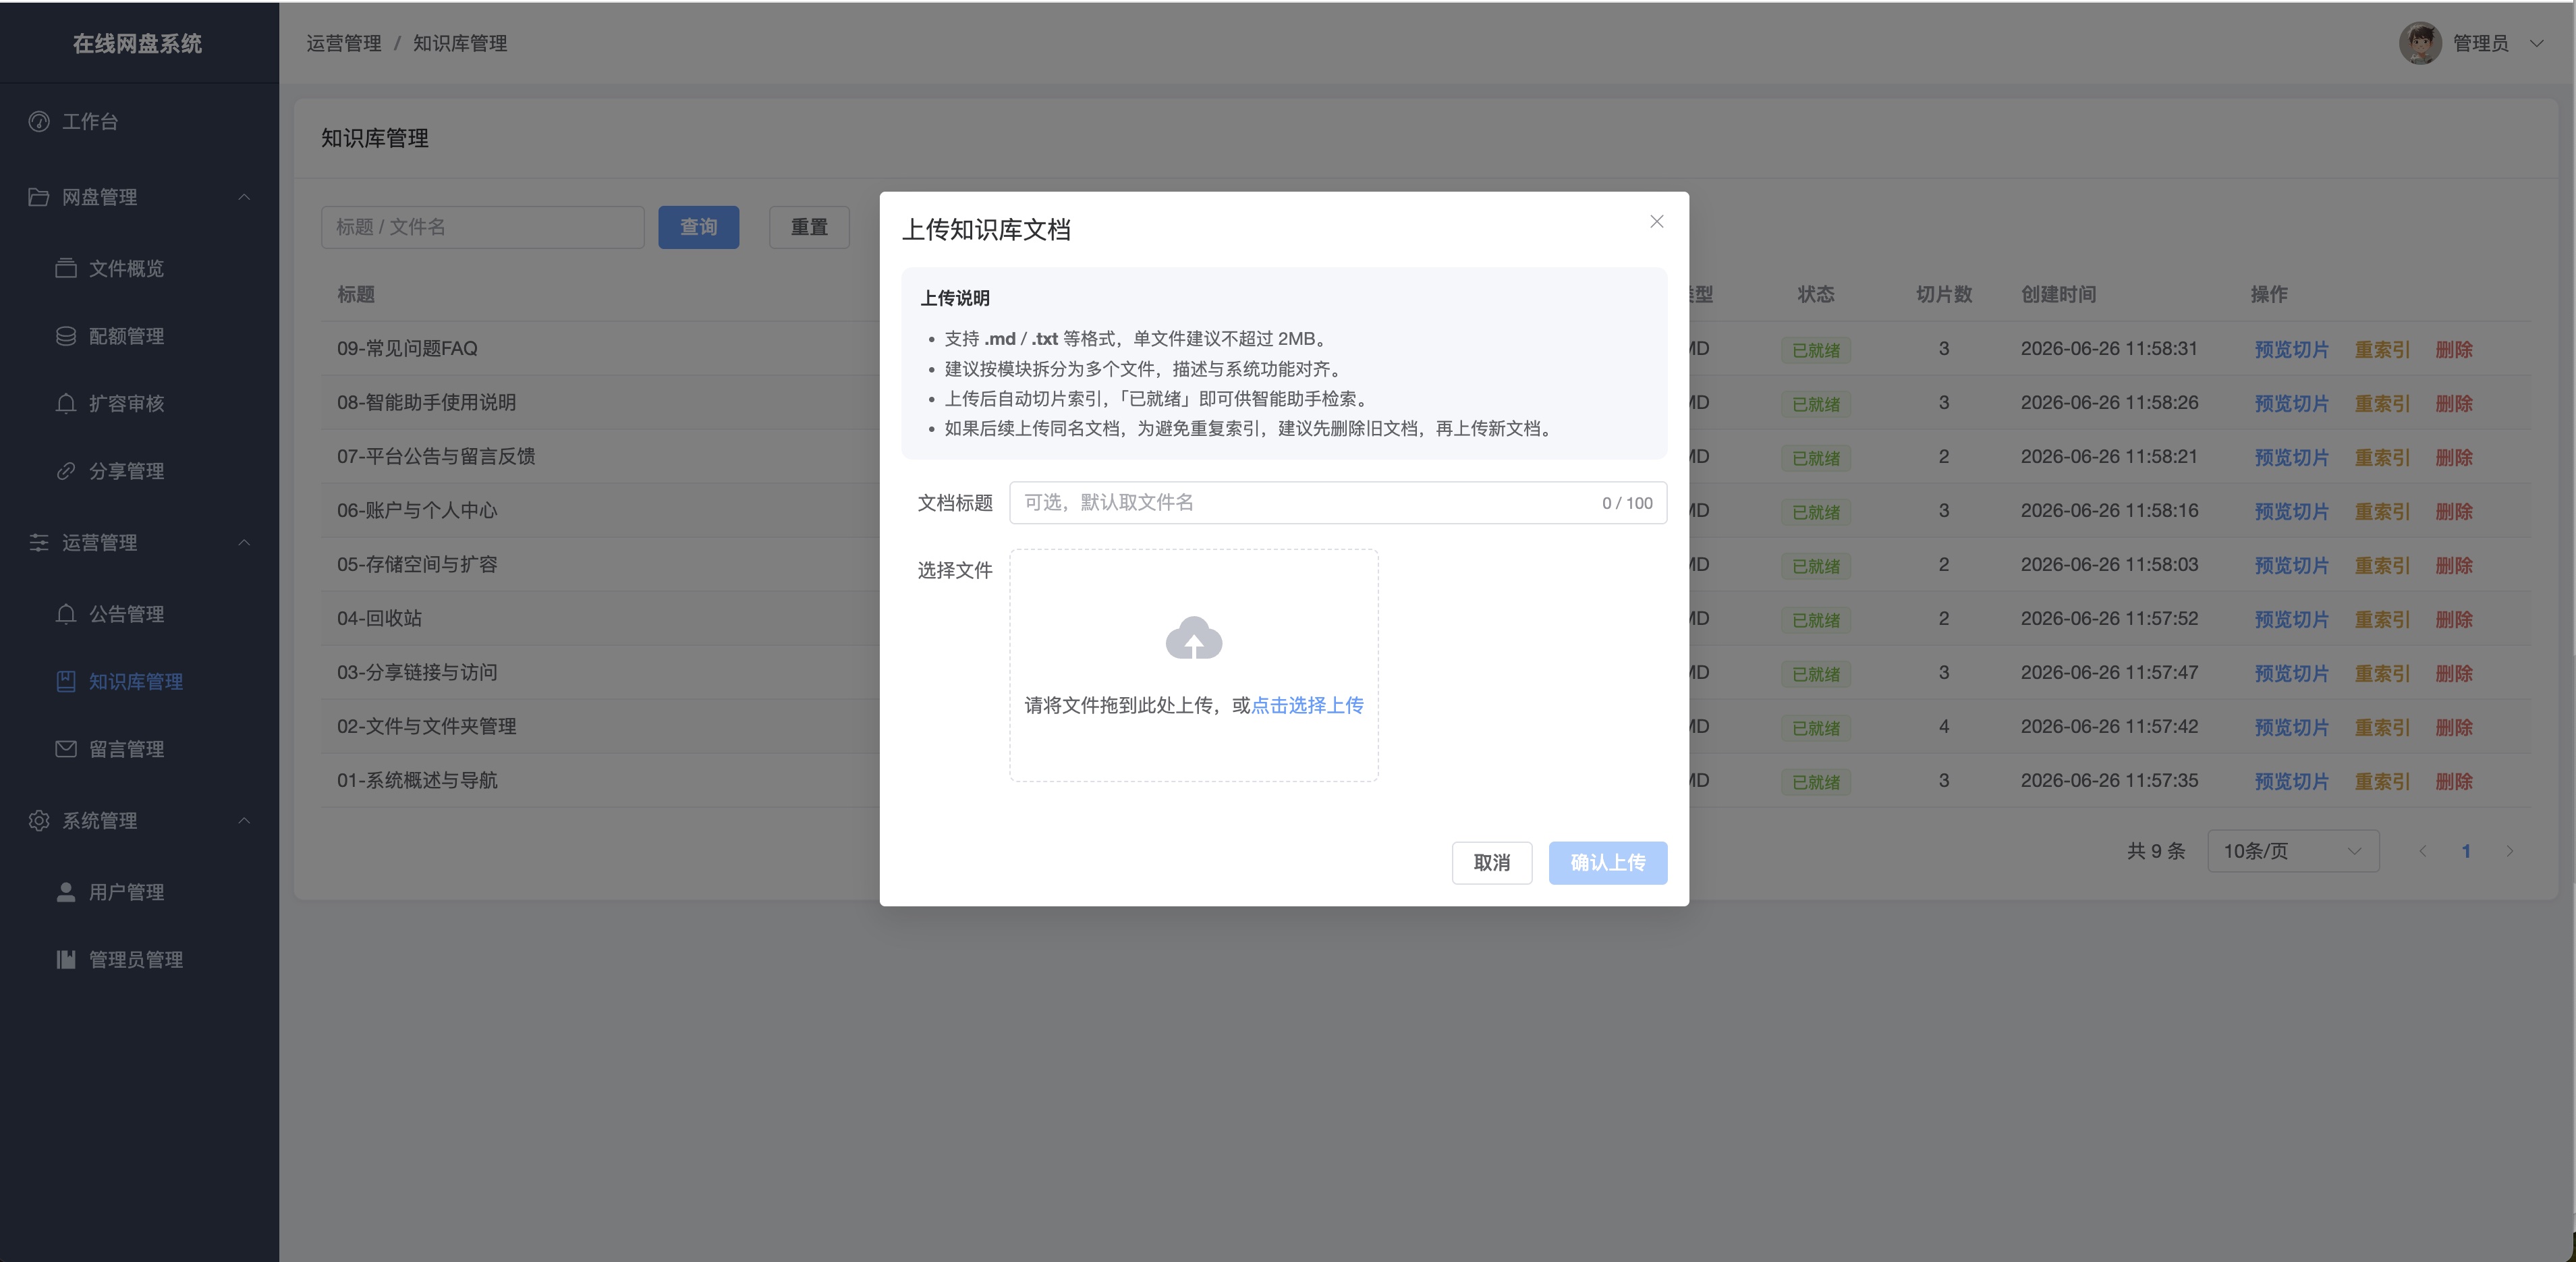
Task: Click the 在线网盘系统 logo title
Action: pos(138,43)
